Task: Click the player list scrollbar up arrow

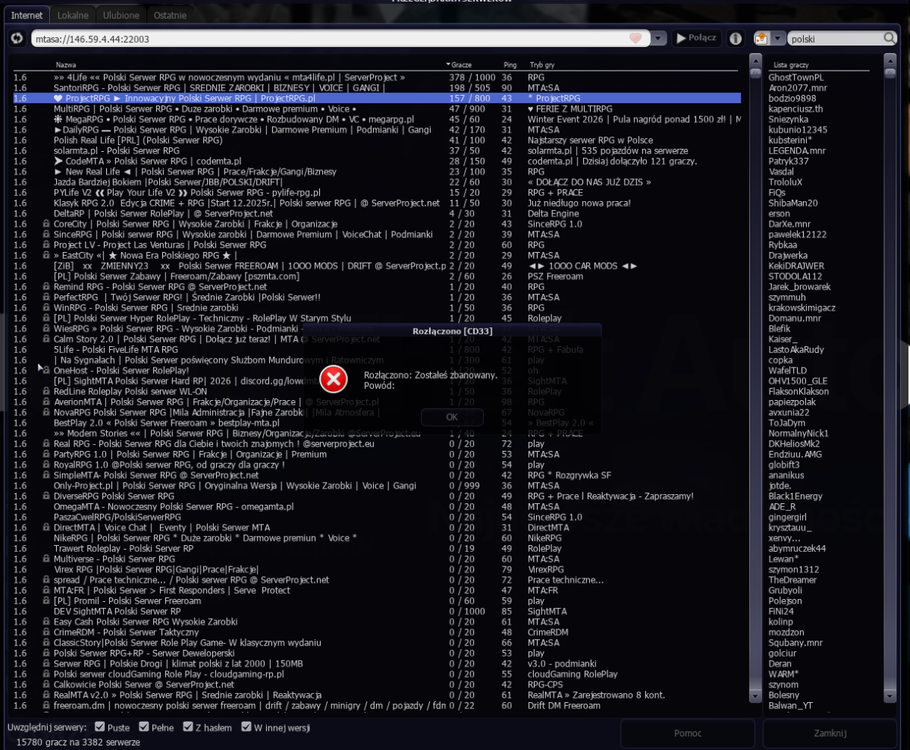Action: pyautogui.click(x=890, y=59)
